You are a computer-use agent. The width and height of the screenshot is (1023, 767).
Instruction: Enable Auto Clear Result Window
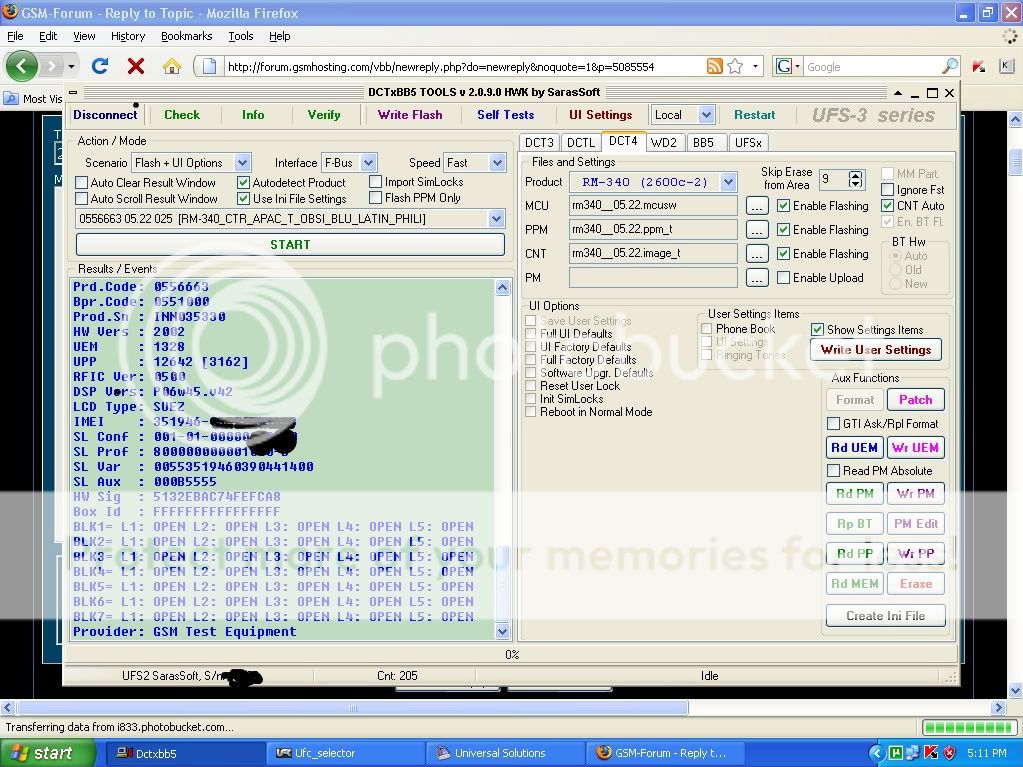click(x=82, y=183)
